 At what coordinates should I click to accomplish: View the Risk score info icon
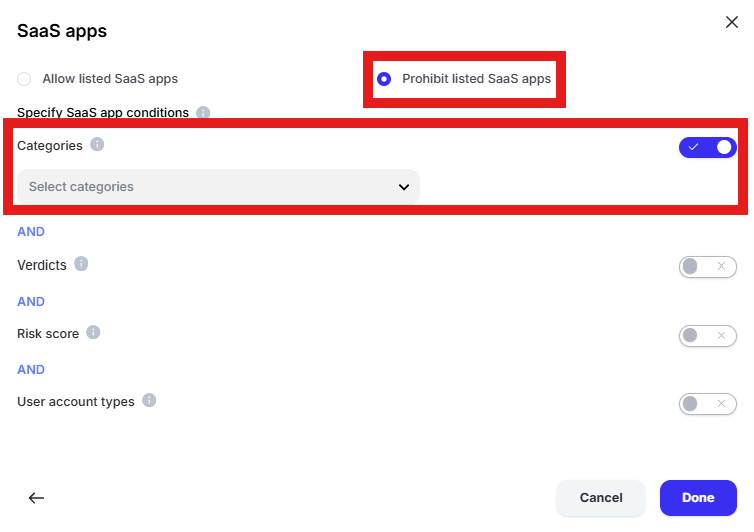click(x=93, y=332)
